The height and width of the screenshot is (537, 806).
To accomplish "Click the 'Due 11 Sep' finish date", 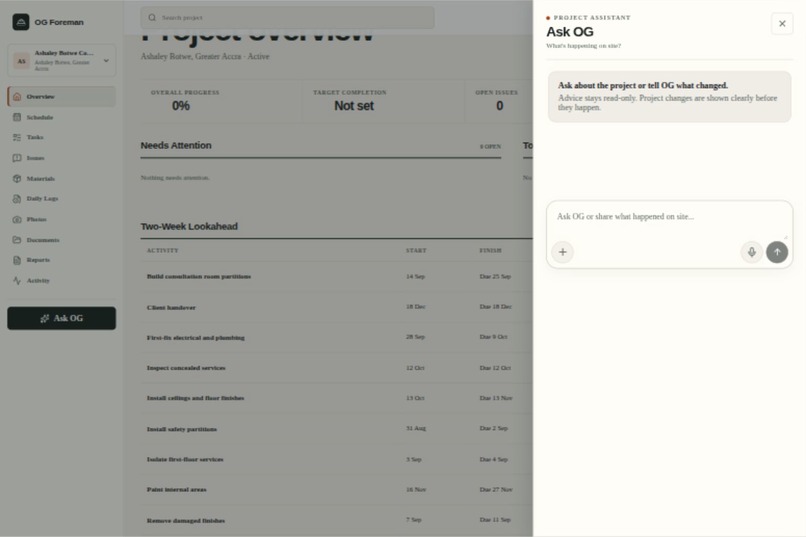I will click(495, 520).
